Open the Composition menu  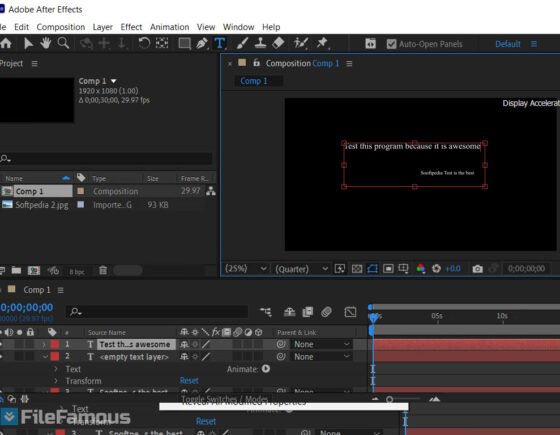pos(61,27)
